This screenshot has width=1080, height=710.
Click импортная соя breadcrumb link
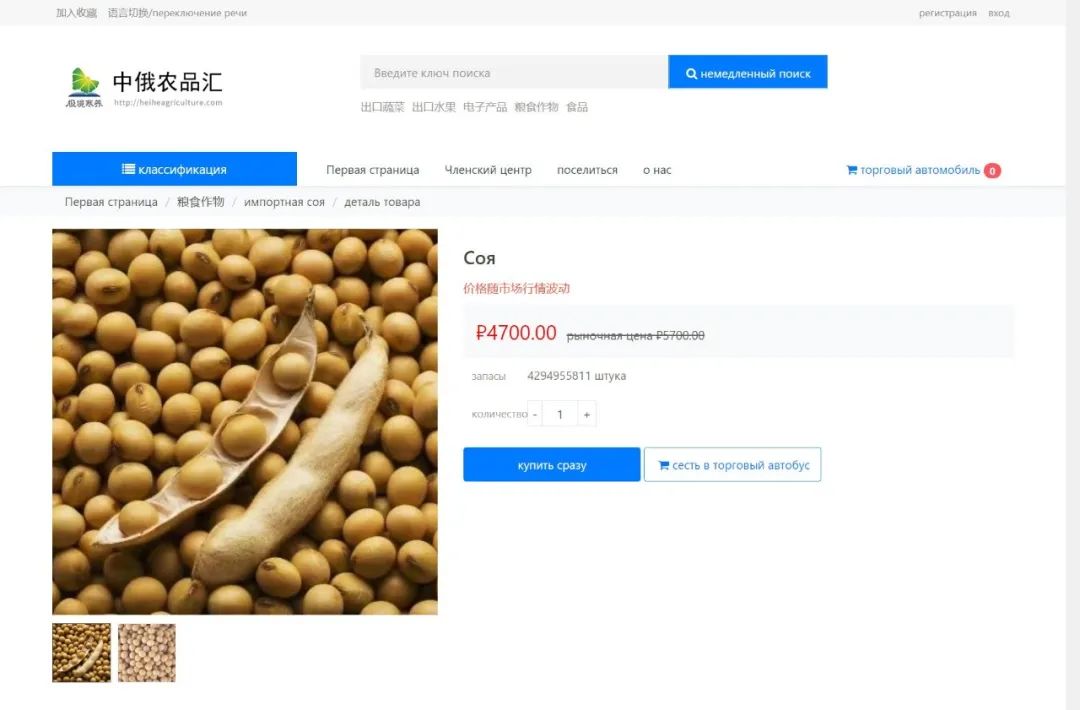pyautogui.click(x=284, y=202)
